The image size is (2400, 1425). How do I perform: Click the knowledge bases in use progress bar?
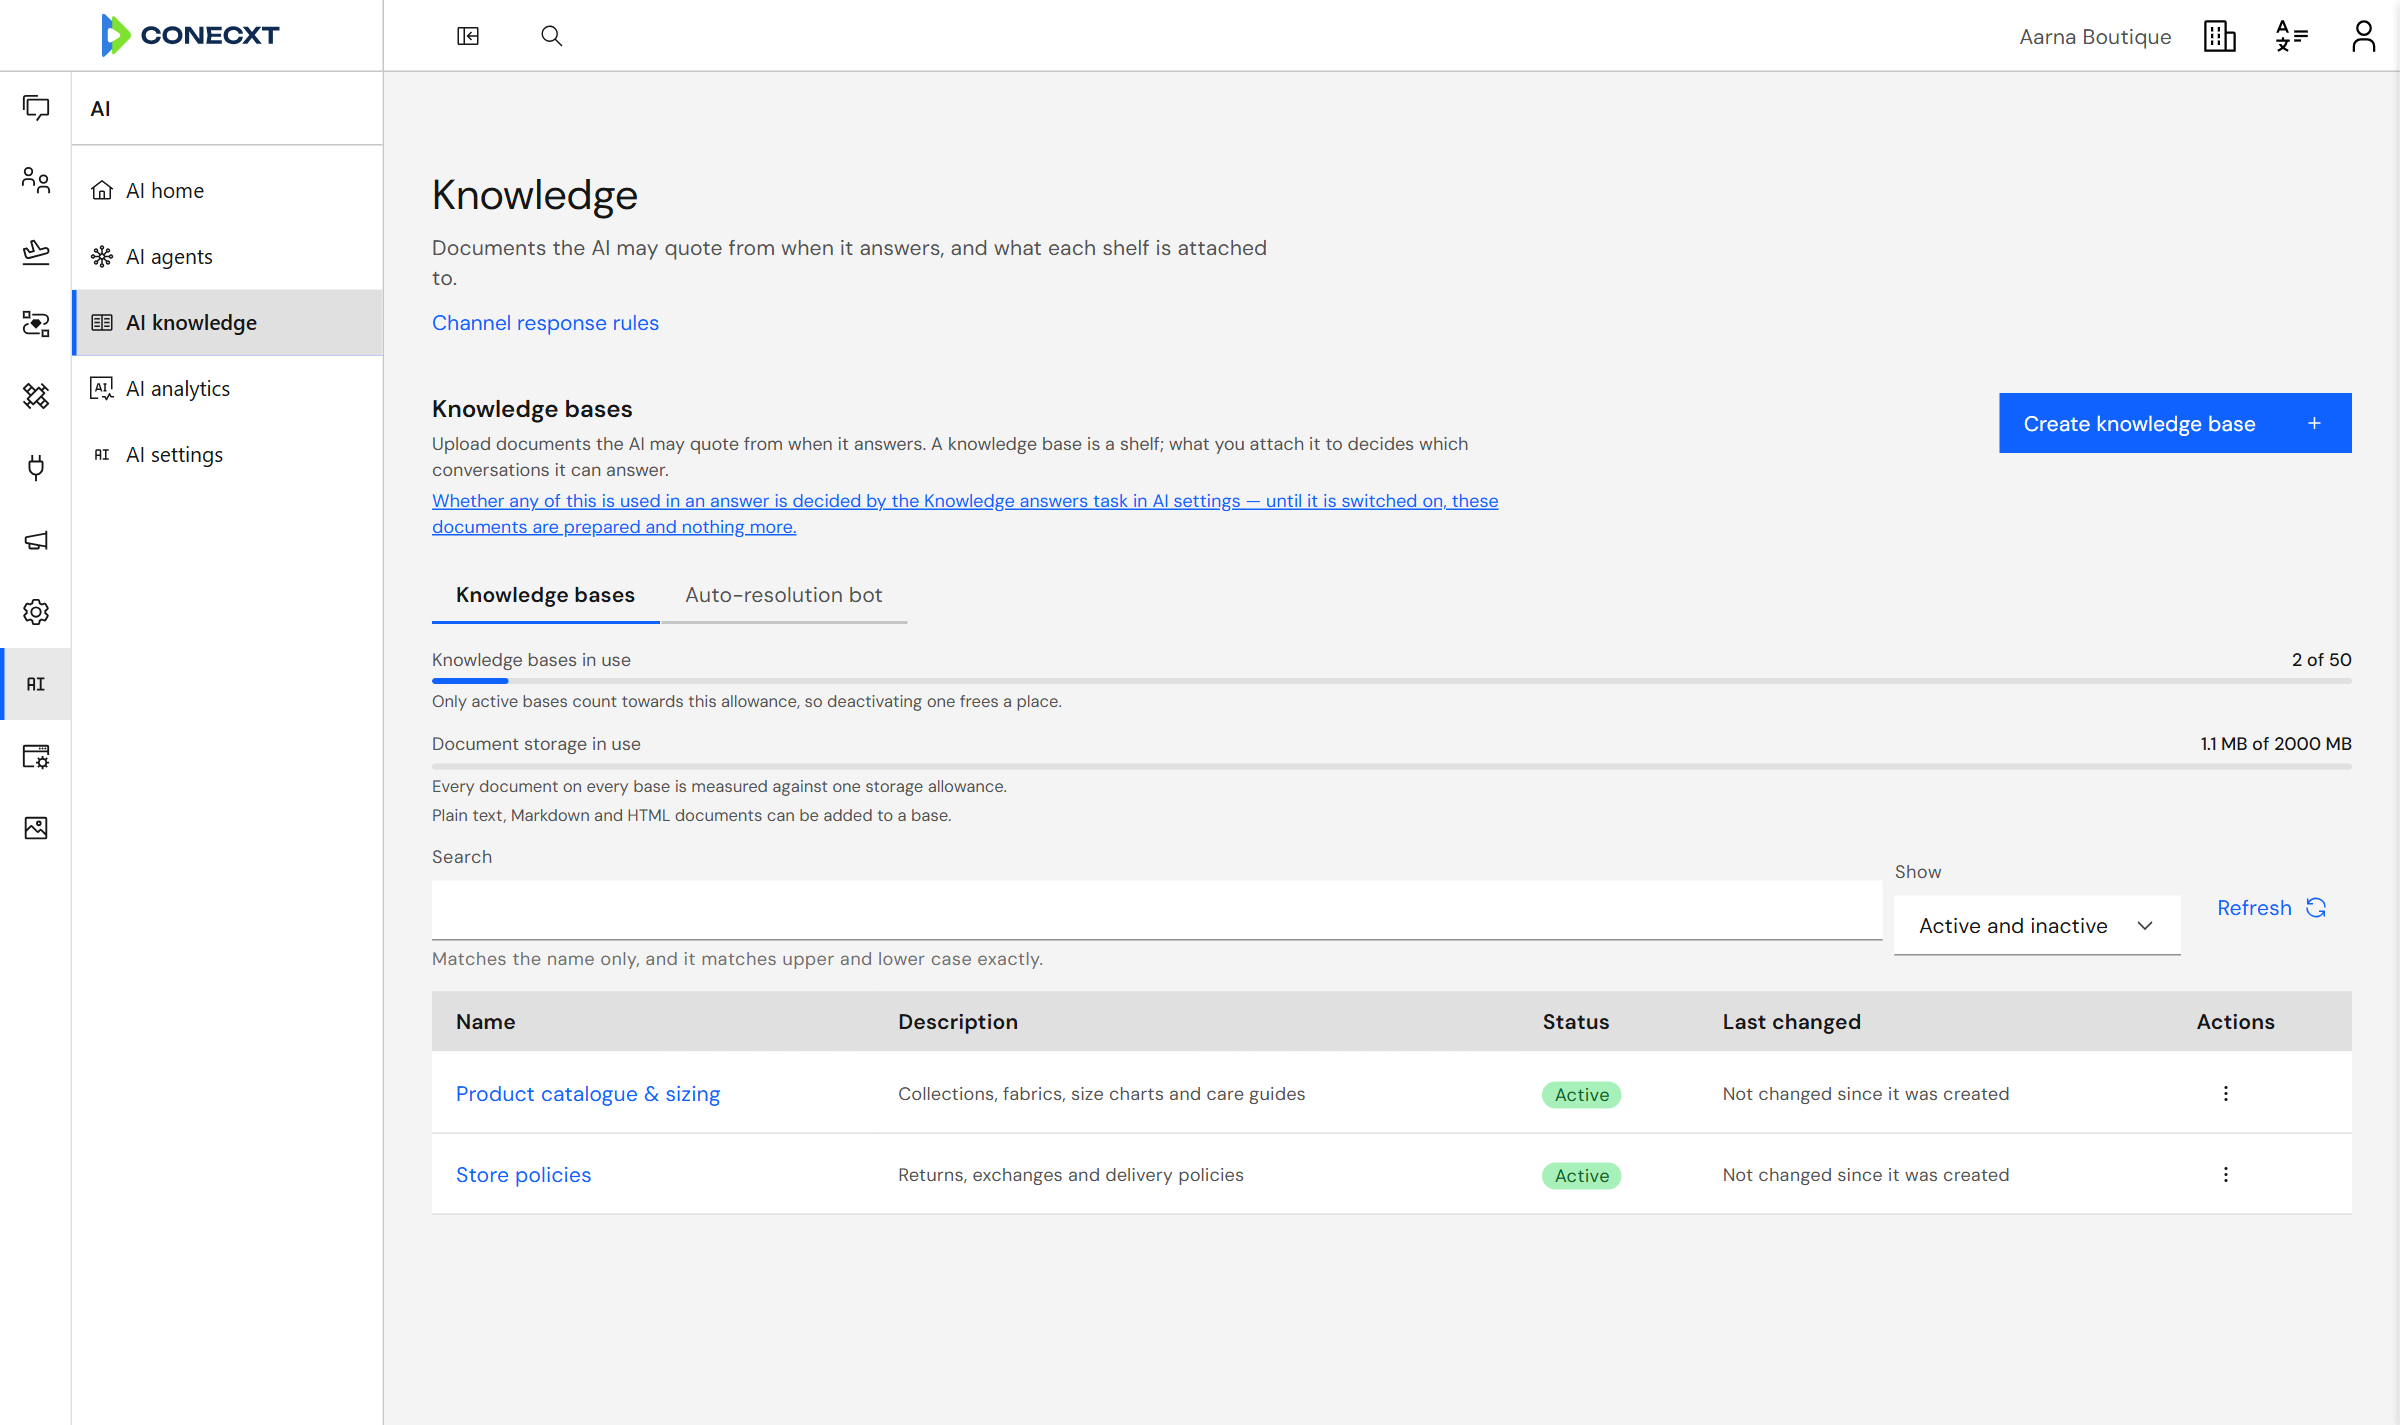coord(1392,681)
